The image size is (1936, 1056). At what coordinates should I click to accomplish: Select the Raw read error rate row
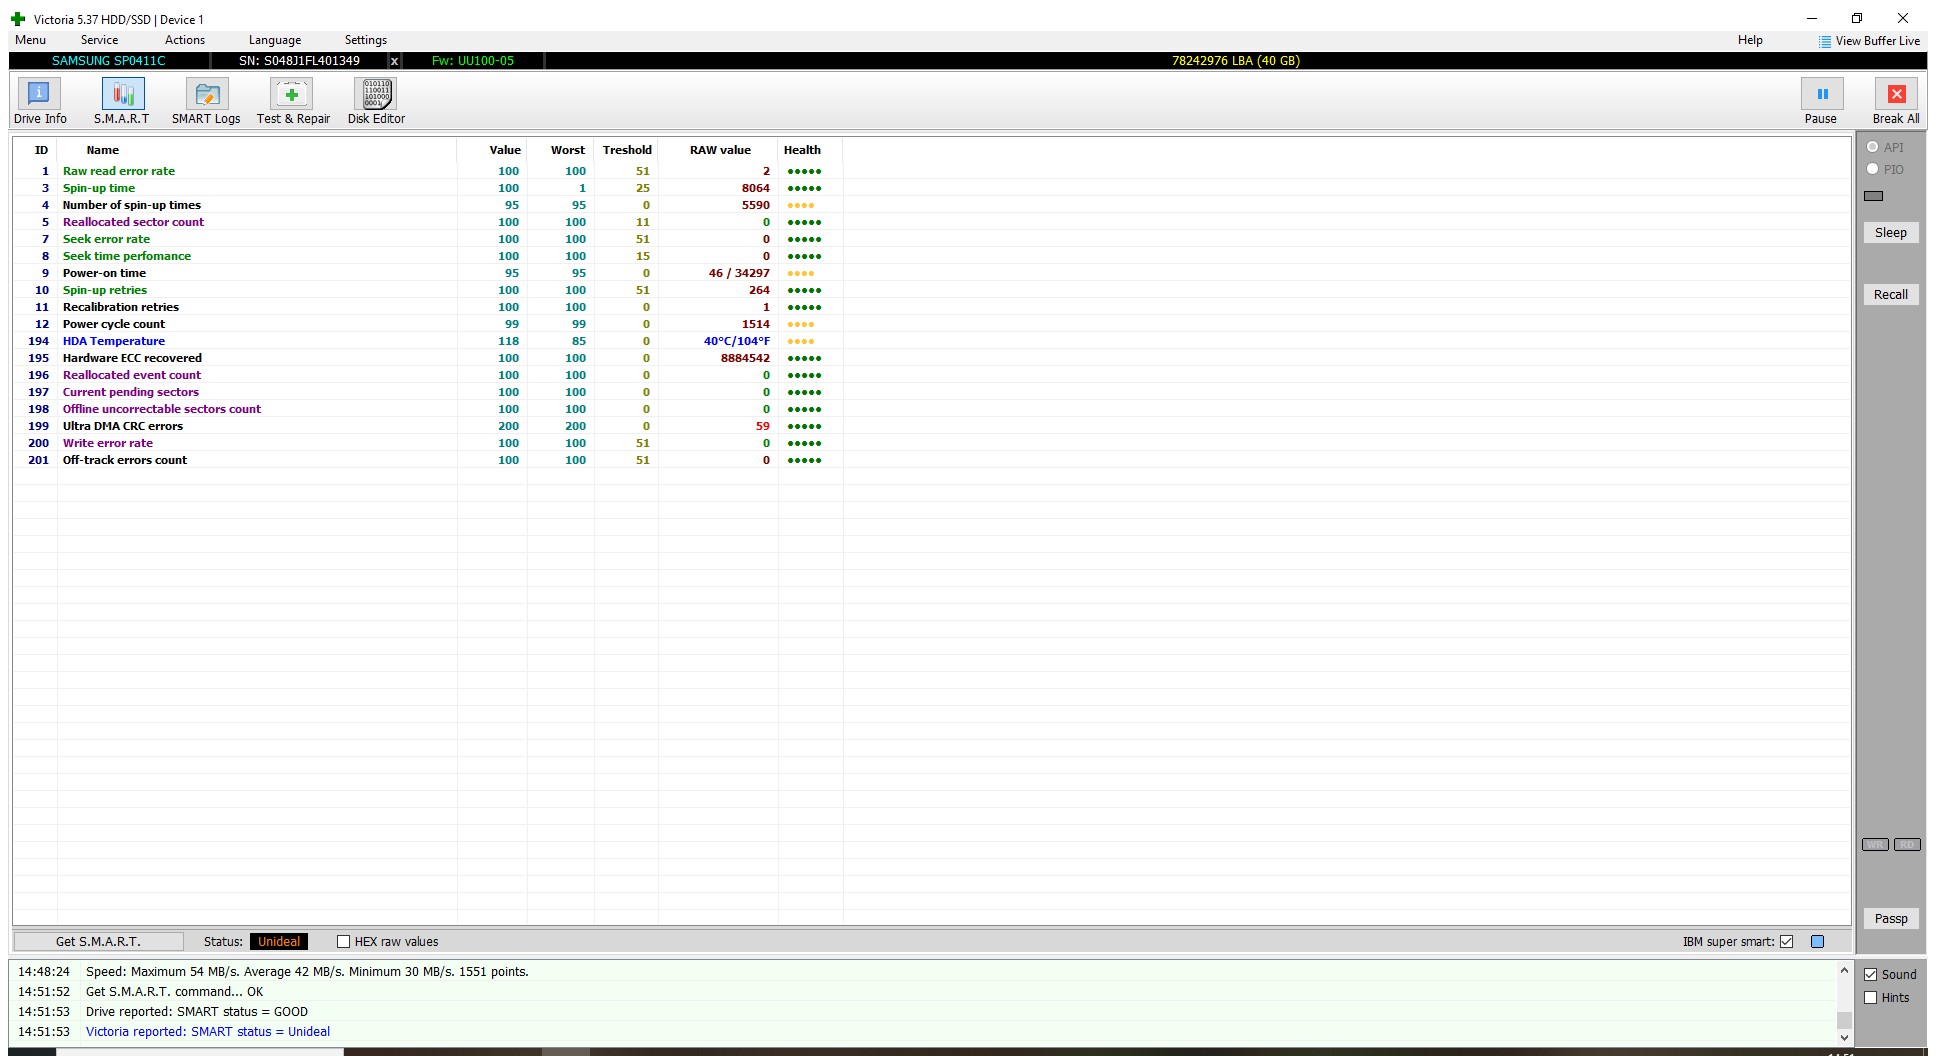(428, 171)
